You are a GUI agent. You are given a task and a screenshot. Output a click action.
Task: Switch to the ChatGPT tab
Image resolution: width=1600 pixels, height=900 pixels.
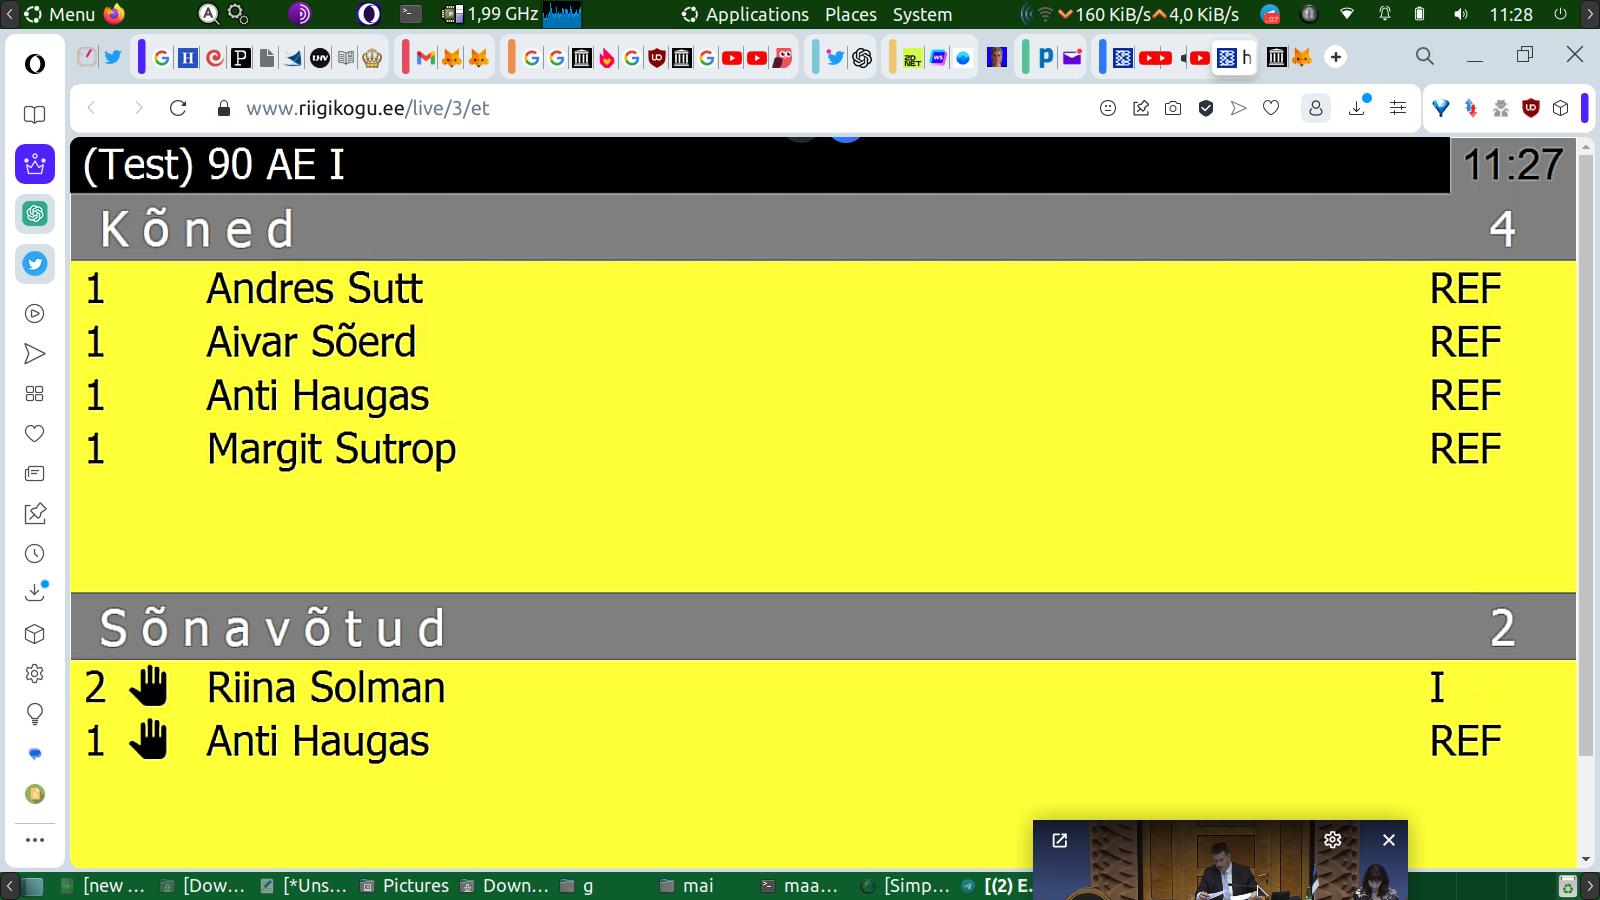coord(862,58)
